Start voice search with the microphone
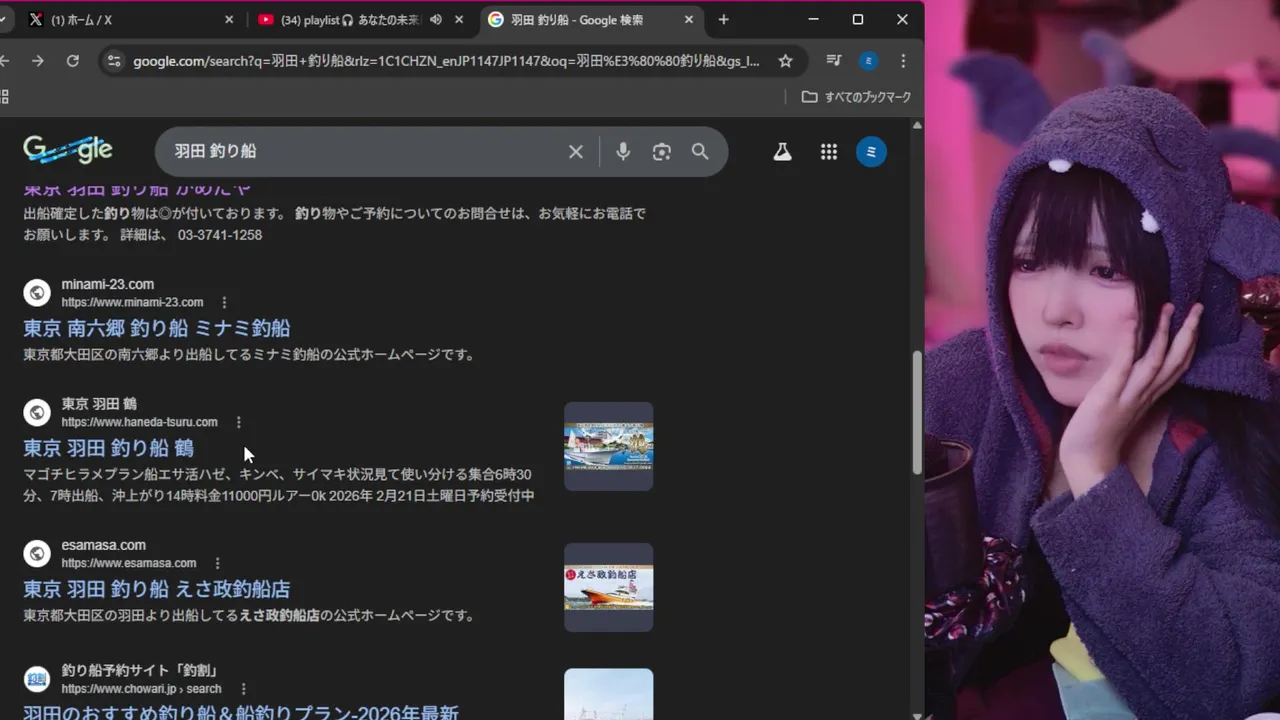Image resolution: width=1280 pixels, height=720 pixels. (623, 152)
